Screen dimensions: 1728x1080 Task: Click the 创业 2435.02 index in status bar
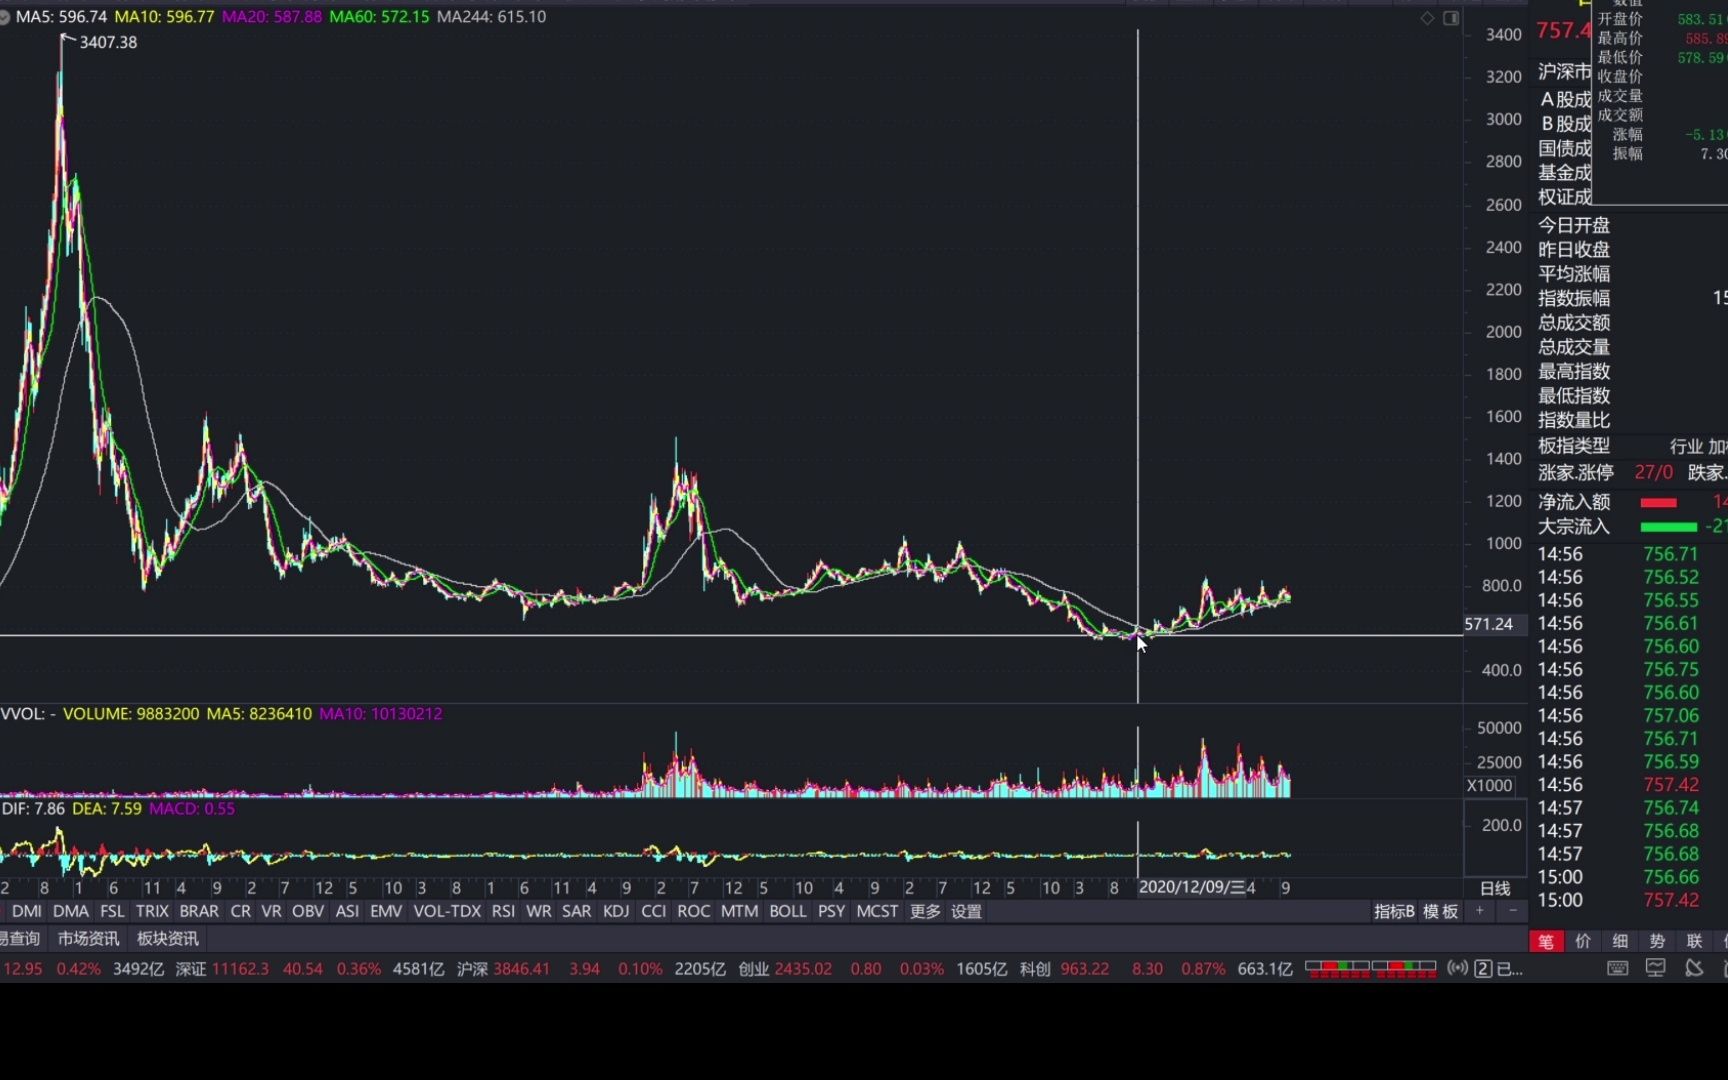pyautogui.click(x=785, y=968)
